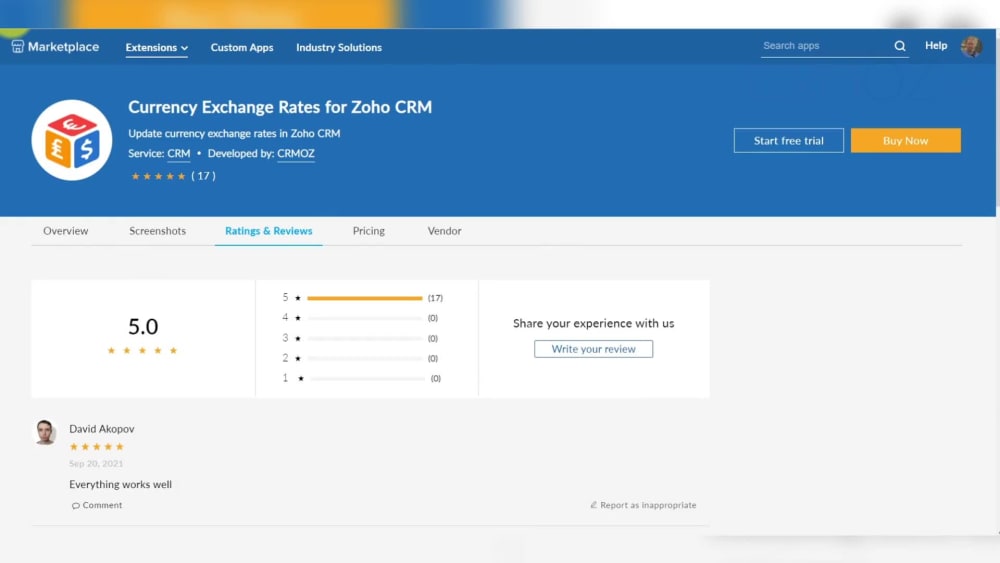Select the Ratings & Reviews tab

pyautogui.click(x=268, y=231)
